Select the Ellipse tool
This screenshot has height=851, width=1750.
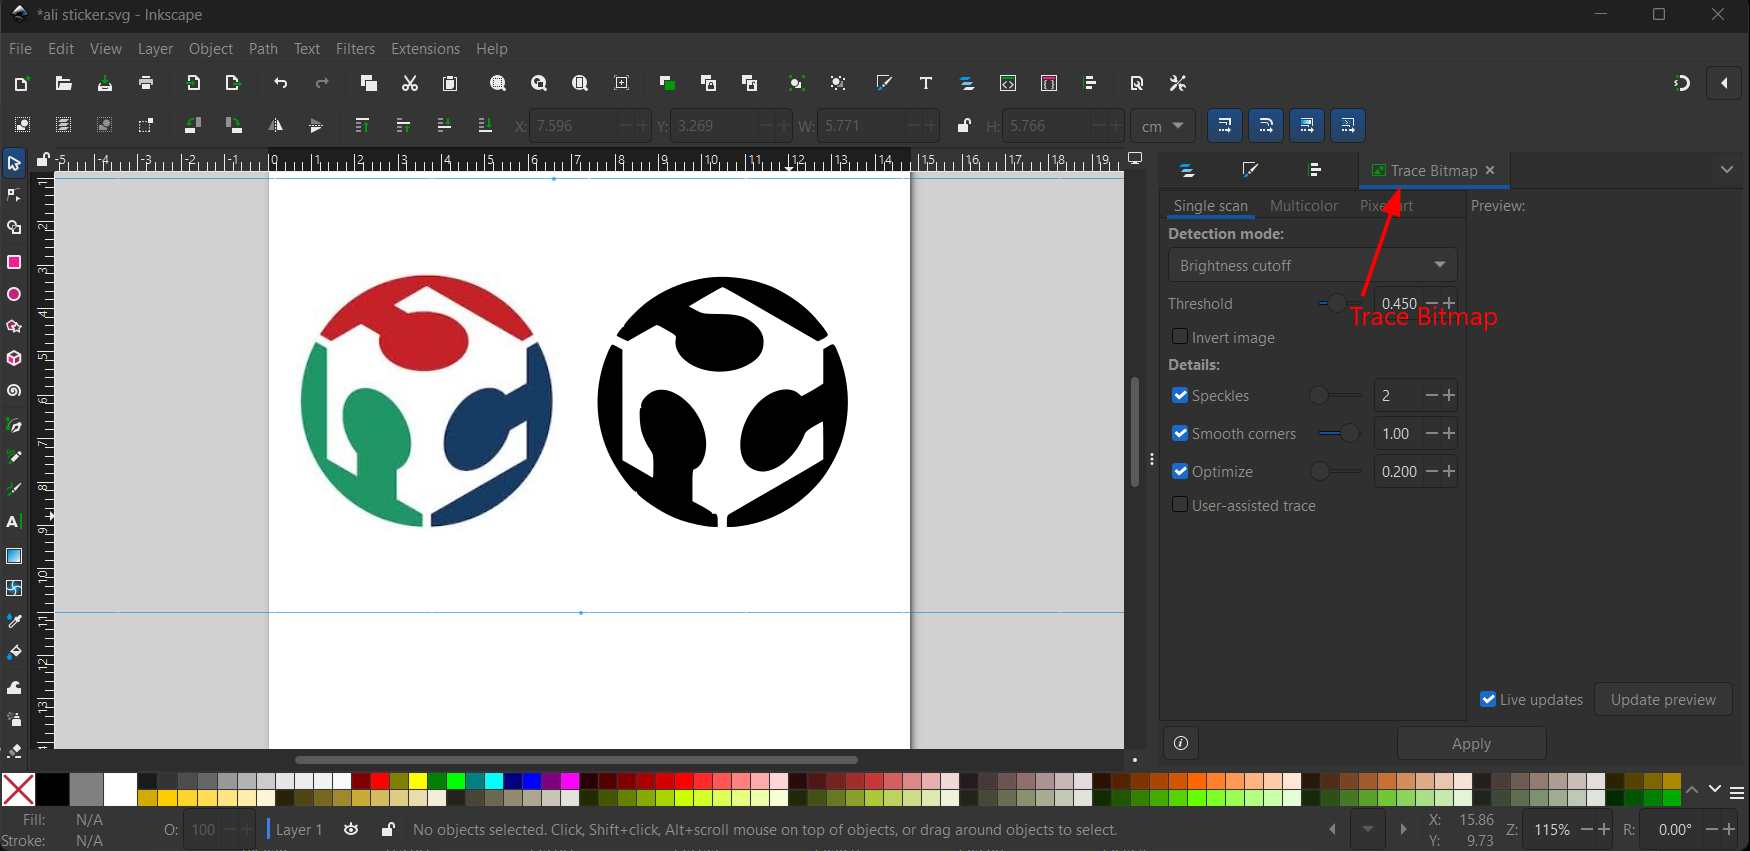14,295
